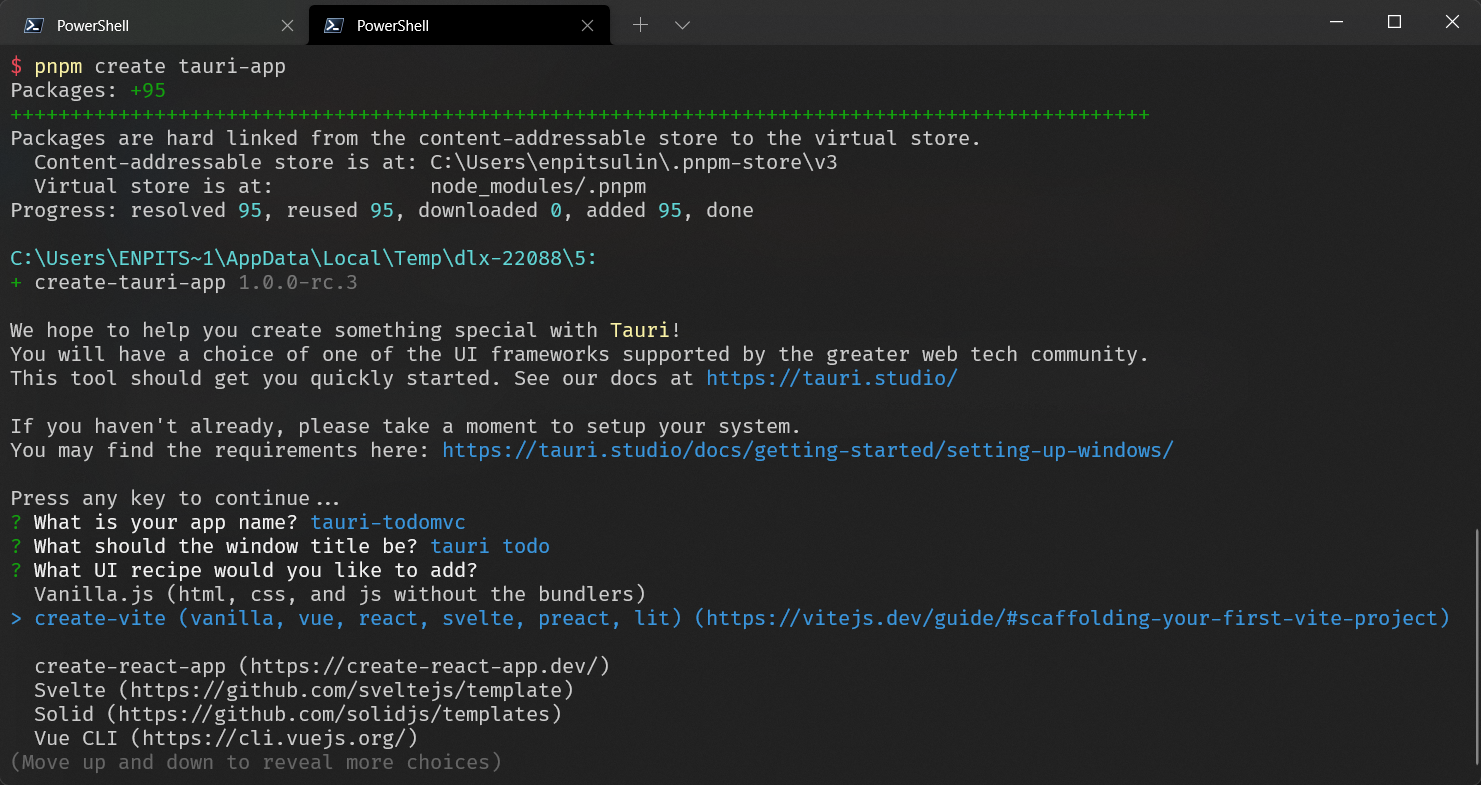Click the yellow word Tauri!
The image size is (1481, 785).
pyautogui.click(x=646, y=330)
